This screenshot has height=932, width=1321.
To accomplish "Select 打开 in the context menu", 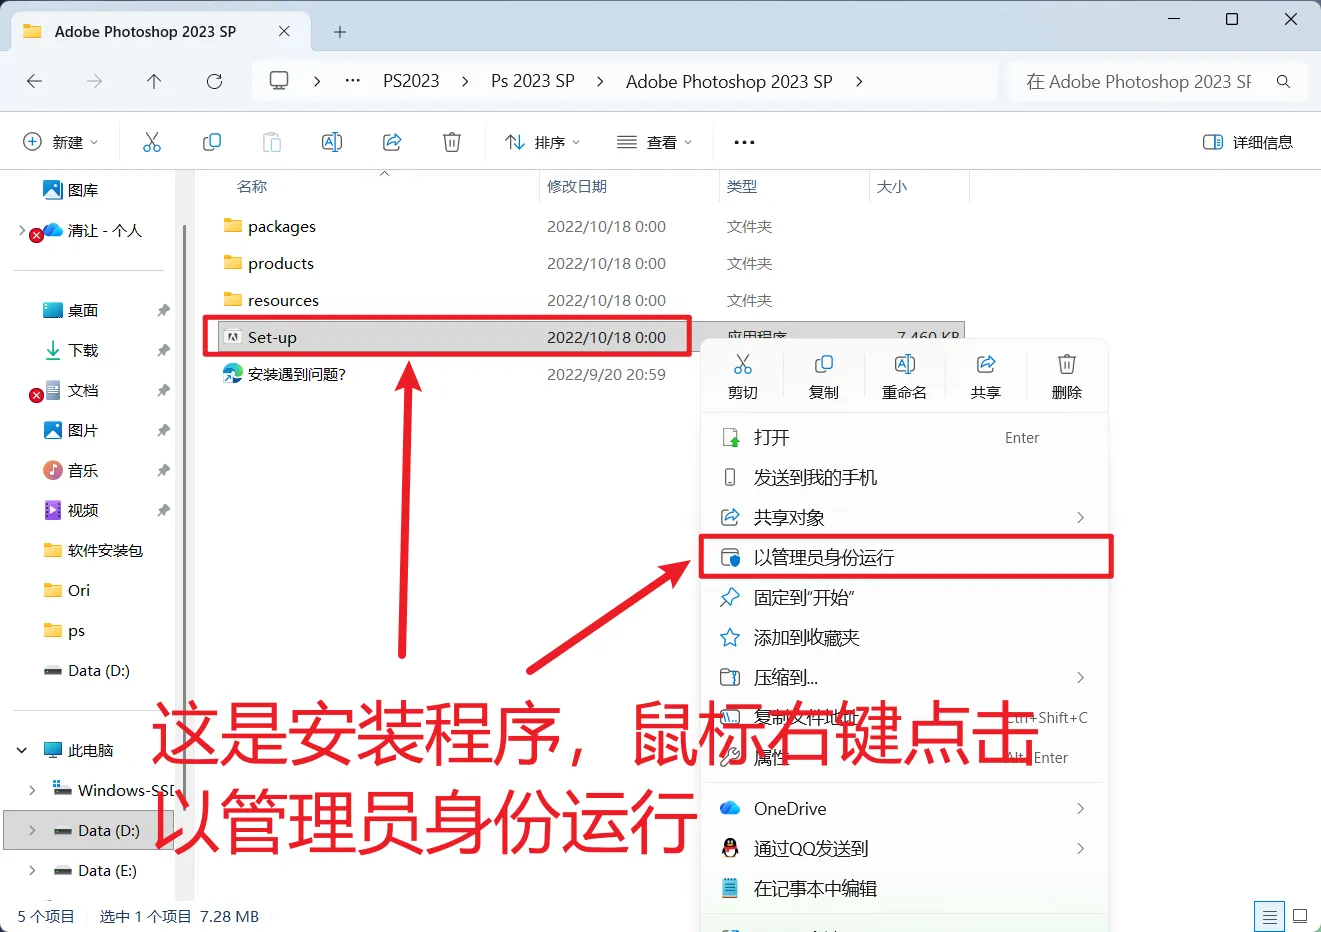I will point(905,438).
